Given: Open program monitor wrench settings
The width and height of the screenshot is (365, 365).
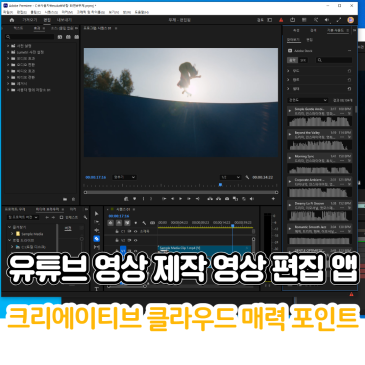Looking at the screenshot, I should click(247, 177).
